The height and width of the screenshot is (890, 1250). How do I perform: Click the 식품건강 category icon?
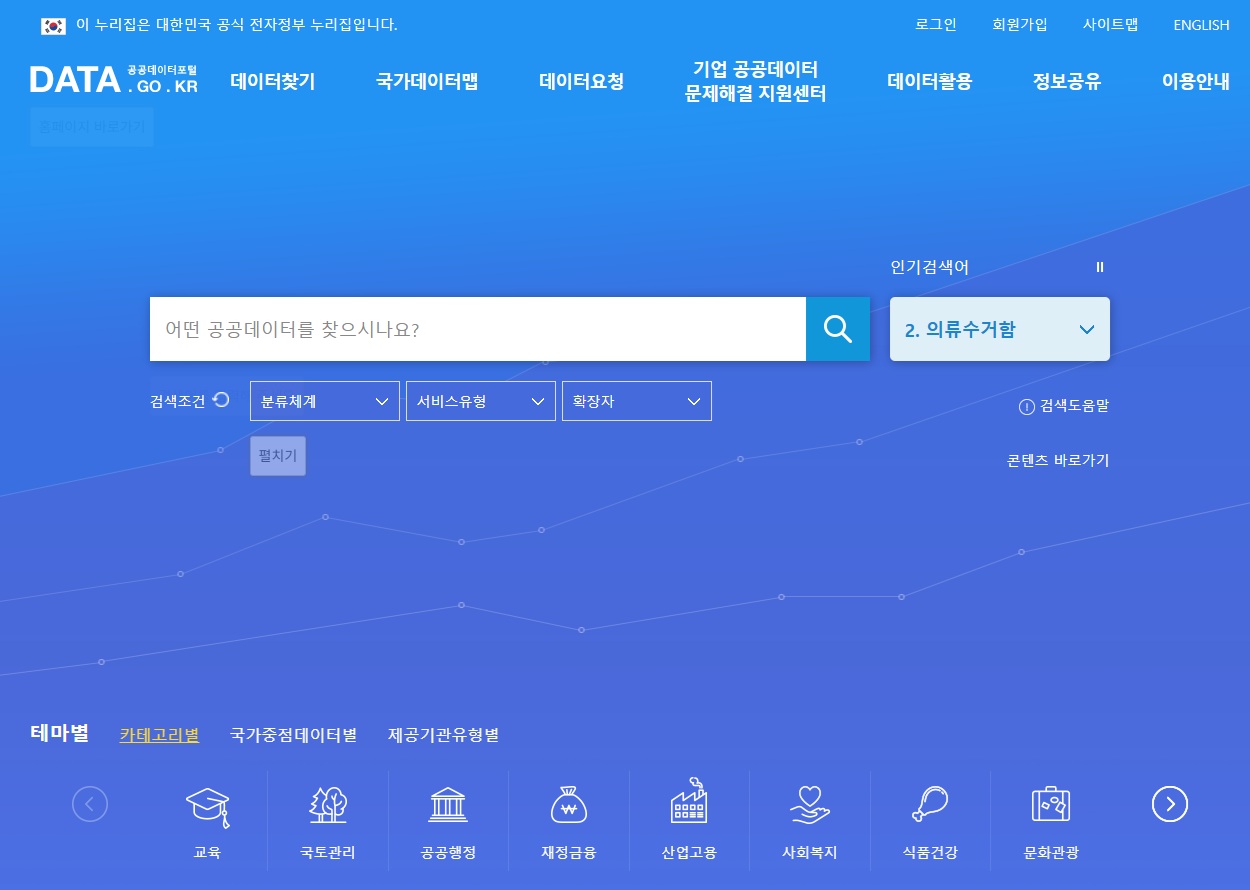929,820
